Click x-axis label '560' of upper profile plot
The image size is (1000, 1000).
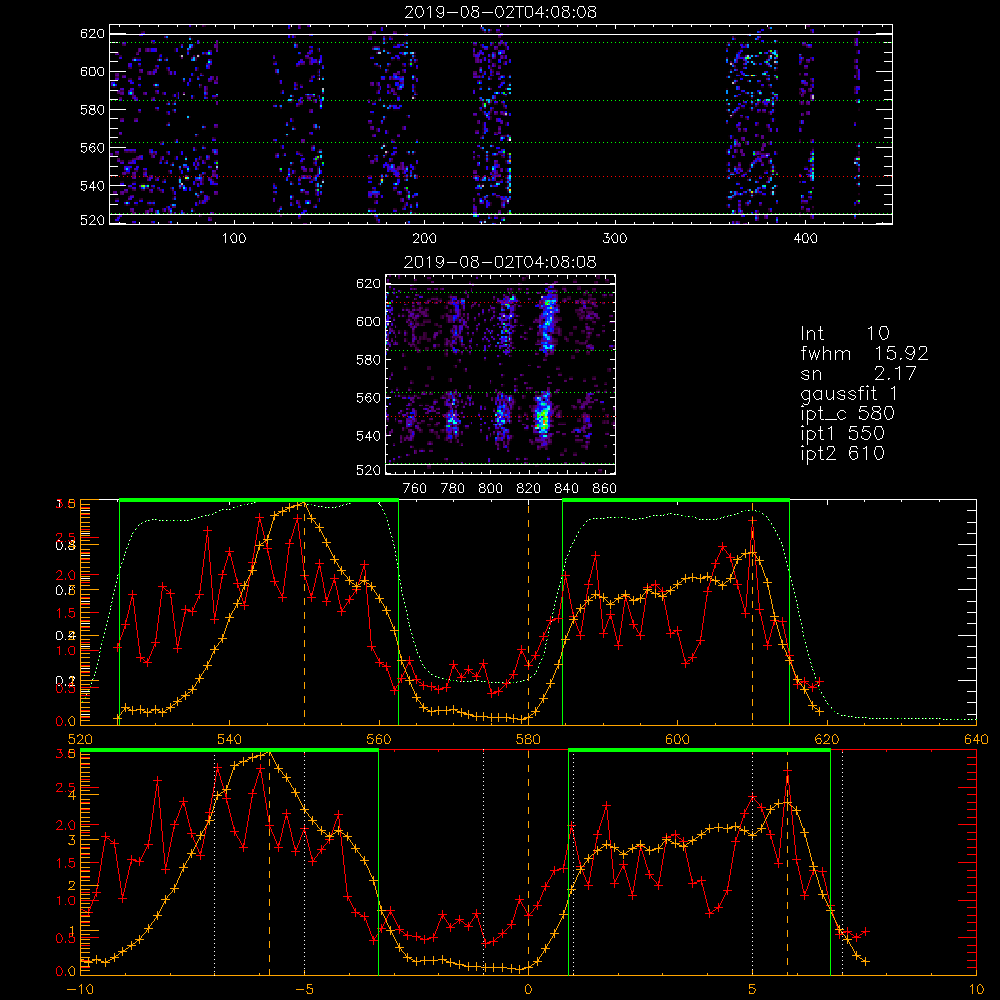379,739
